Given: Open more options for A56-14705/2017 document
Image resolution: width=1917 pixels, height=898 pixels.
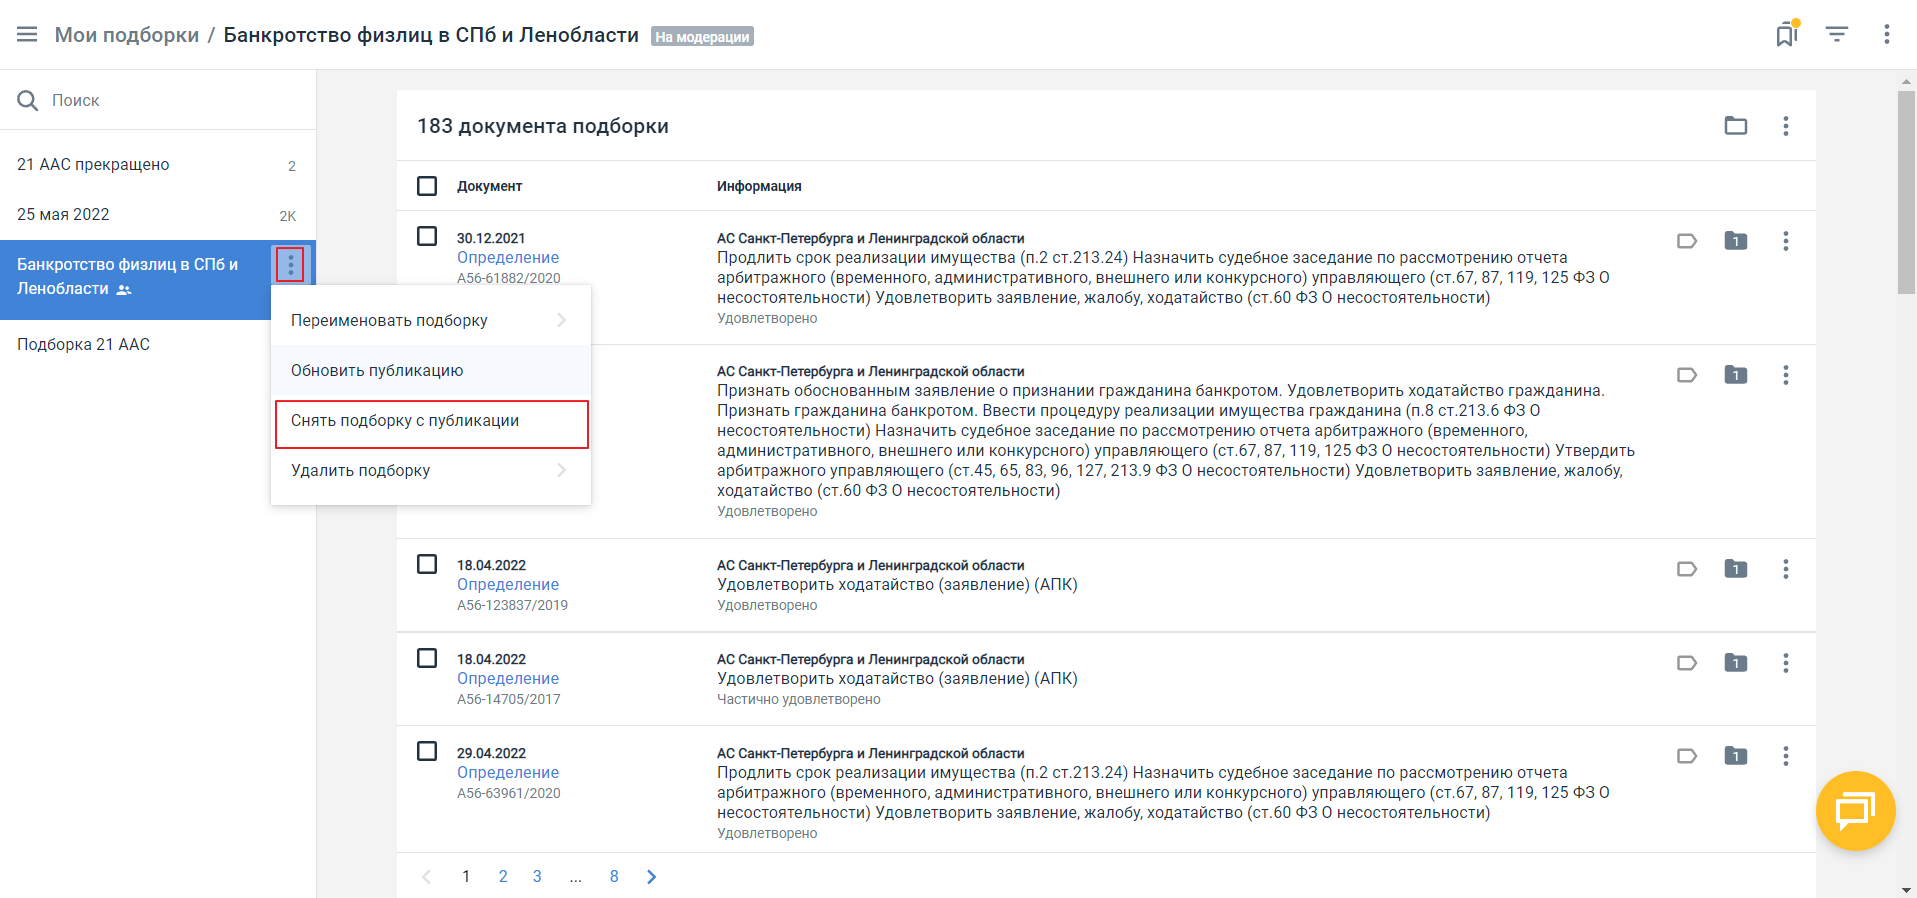Looking at the screenshot, I should point(1786,663).
